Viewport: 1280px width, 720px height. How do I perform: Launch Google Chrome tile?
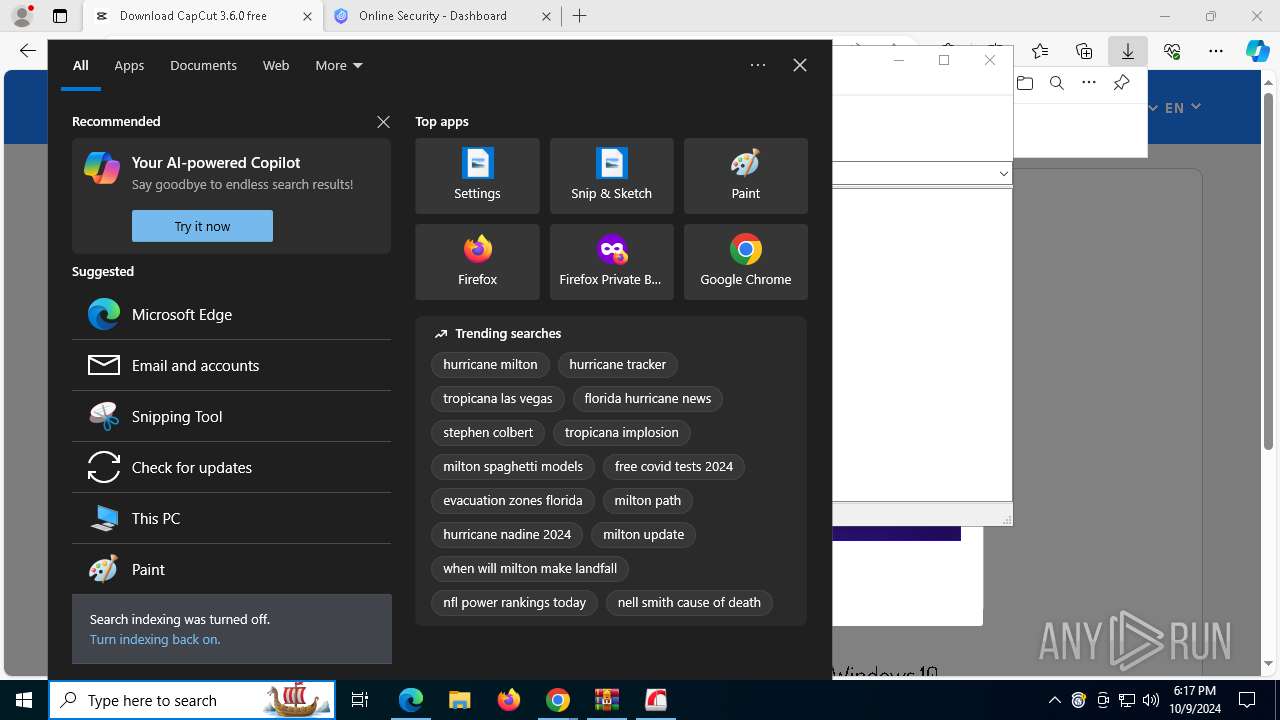tap(745, 262)
